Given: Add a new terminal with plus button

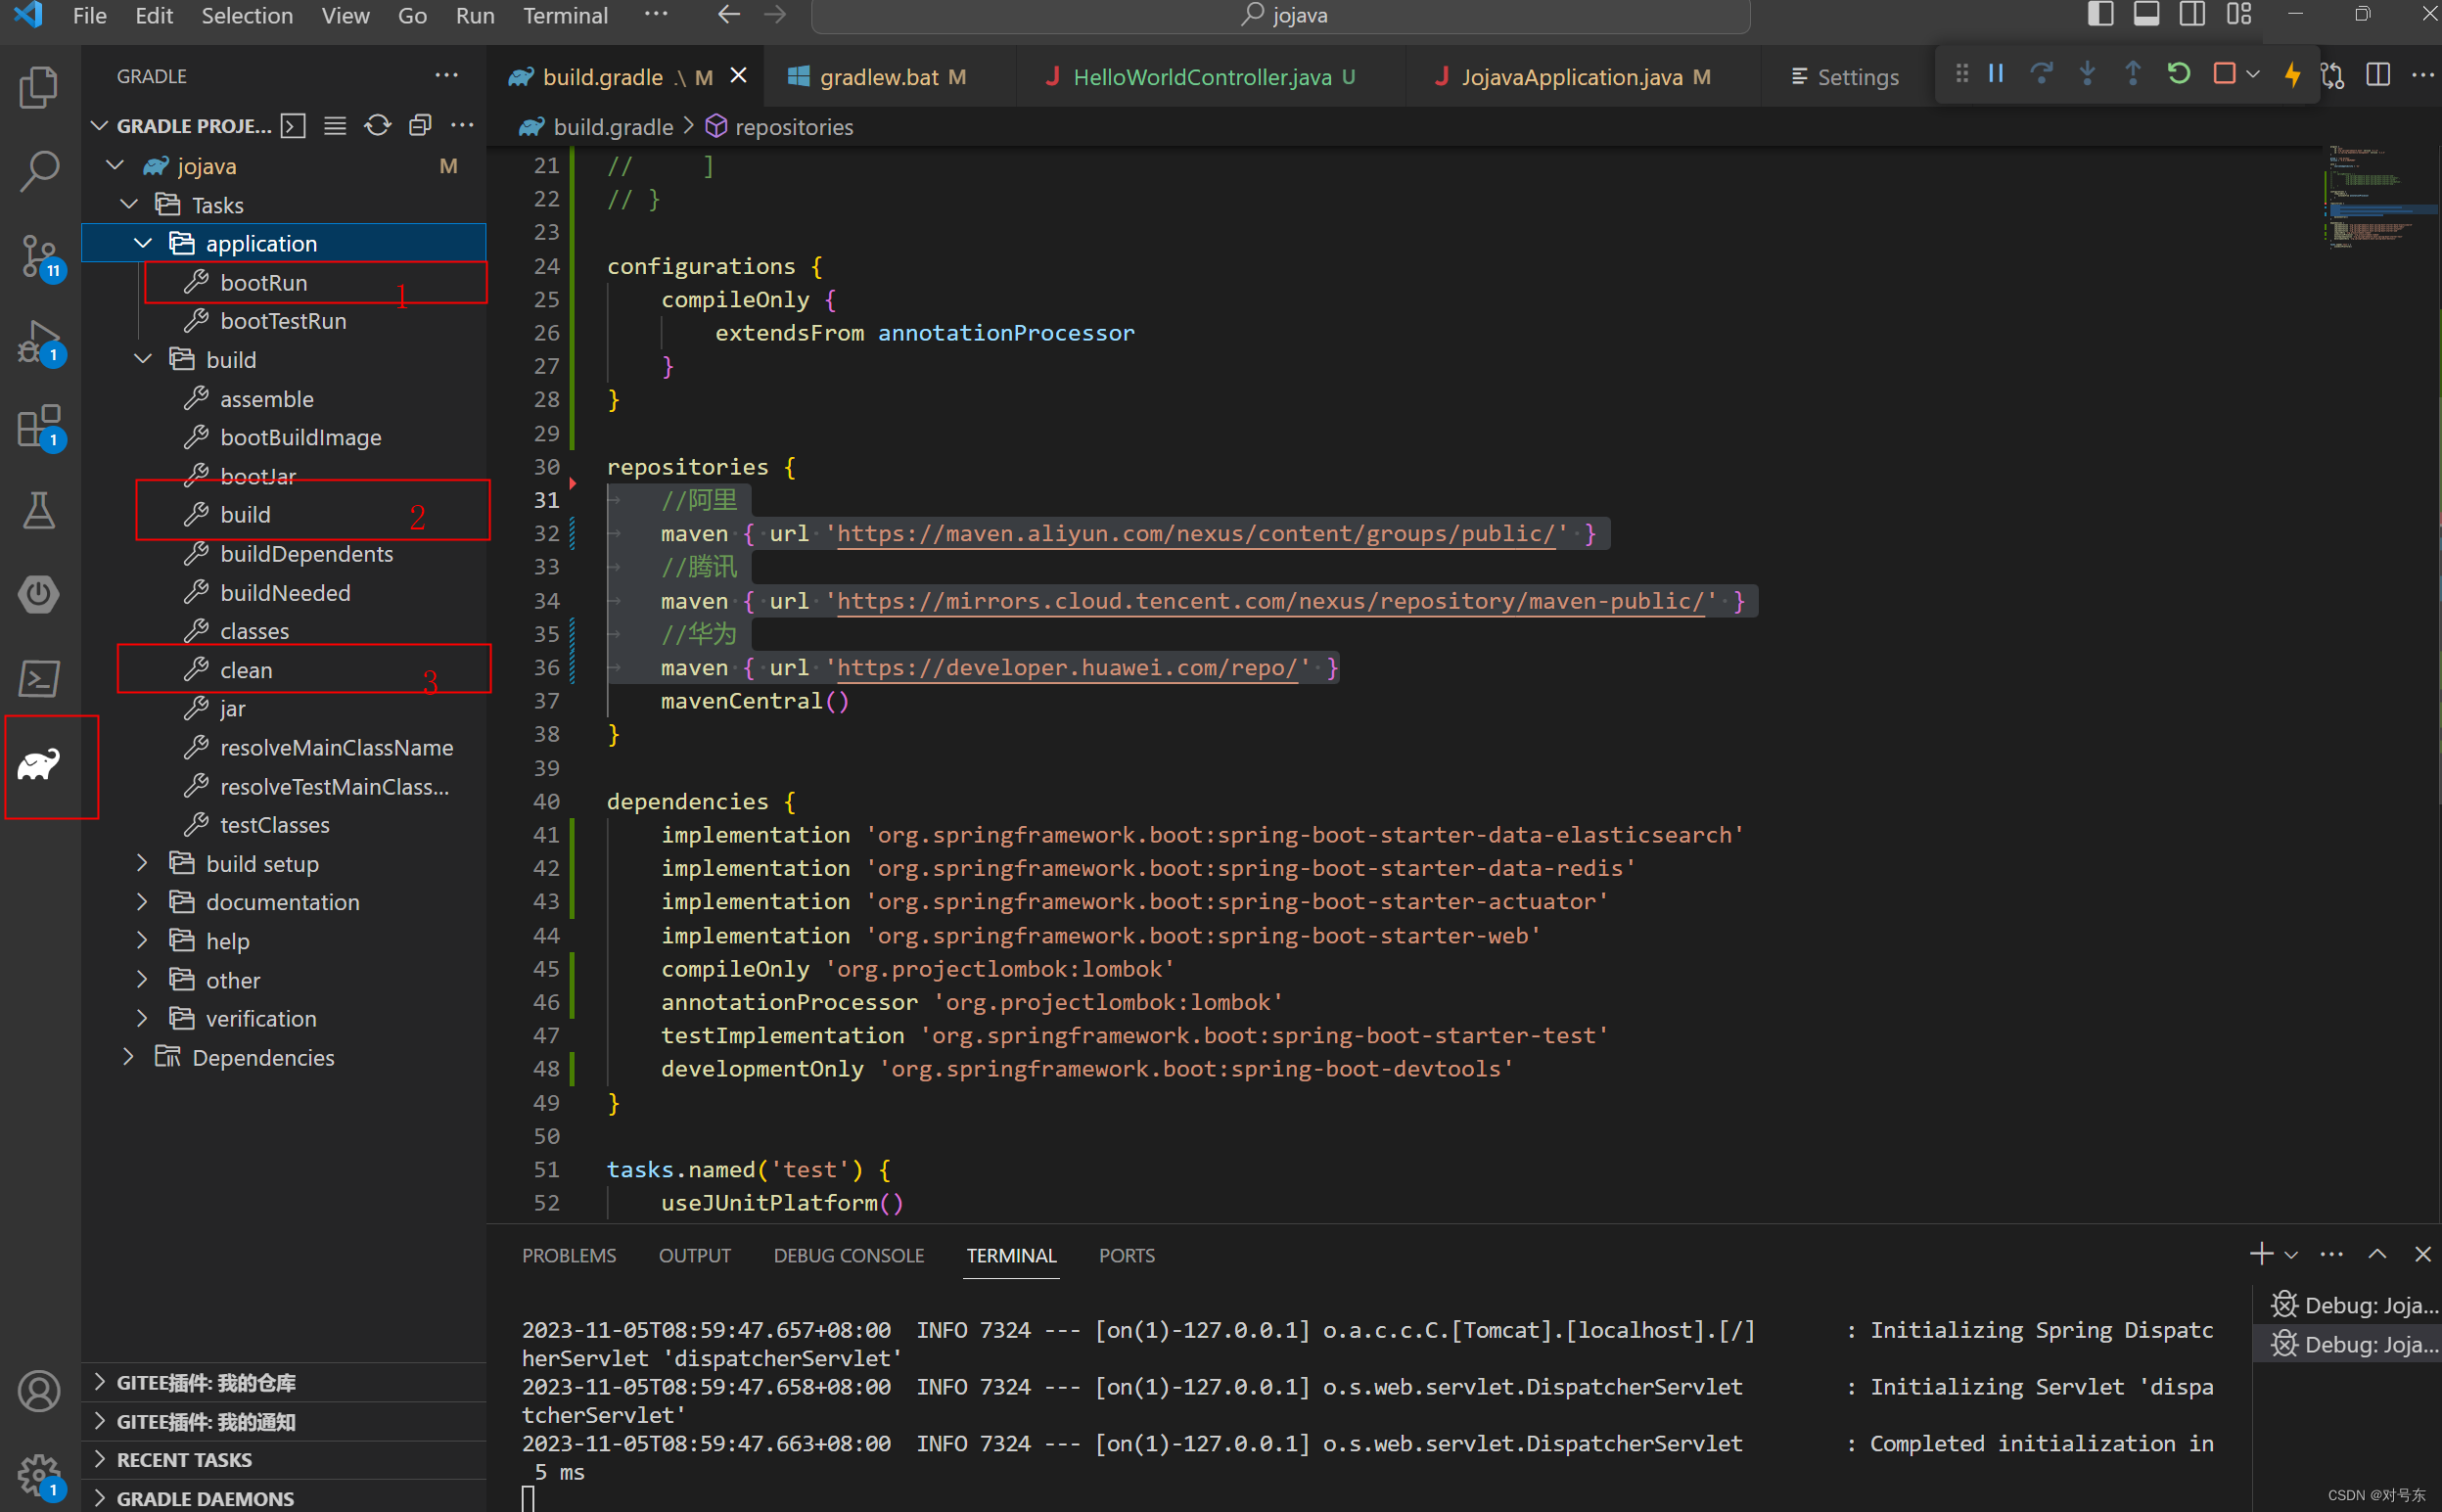Looking at the screenshot, I should tap(2261, 1254).
